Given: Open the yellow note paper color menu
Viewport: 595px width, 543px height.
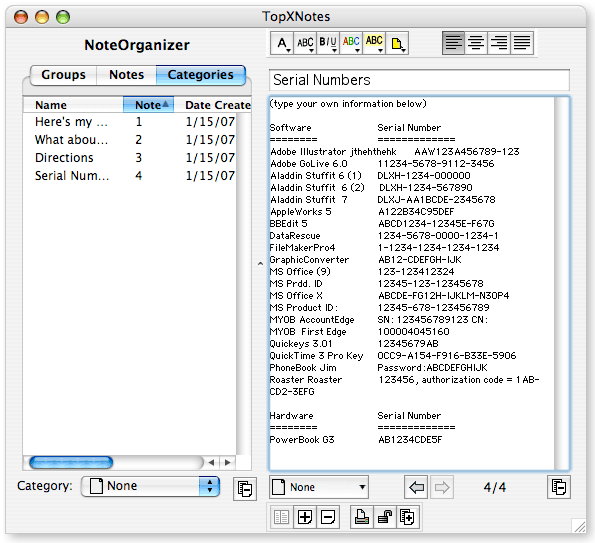Looking at the screenshot, I should [x=397, y=43].
